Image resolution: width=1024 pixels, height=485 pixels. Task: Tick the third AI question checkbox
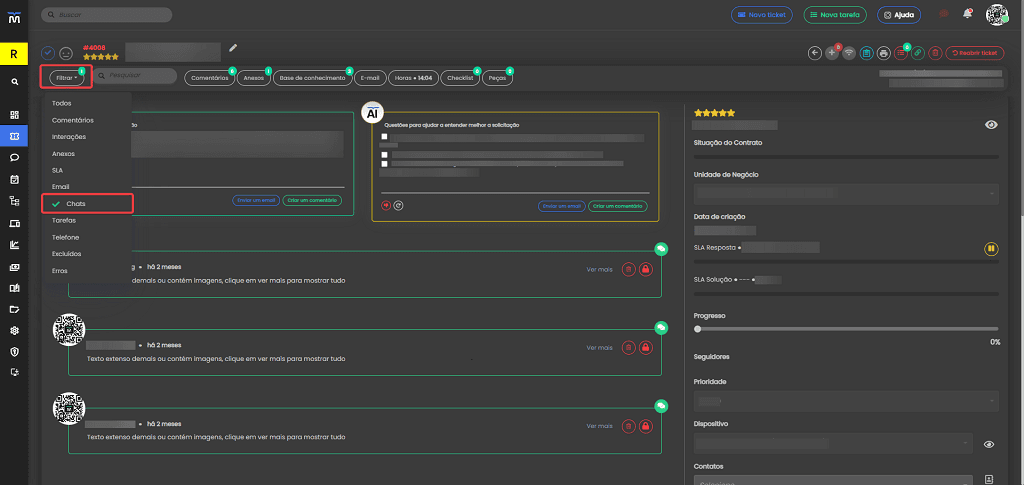385,164
